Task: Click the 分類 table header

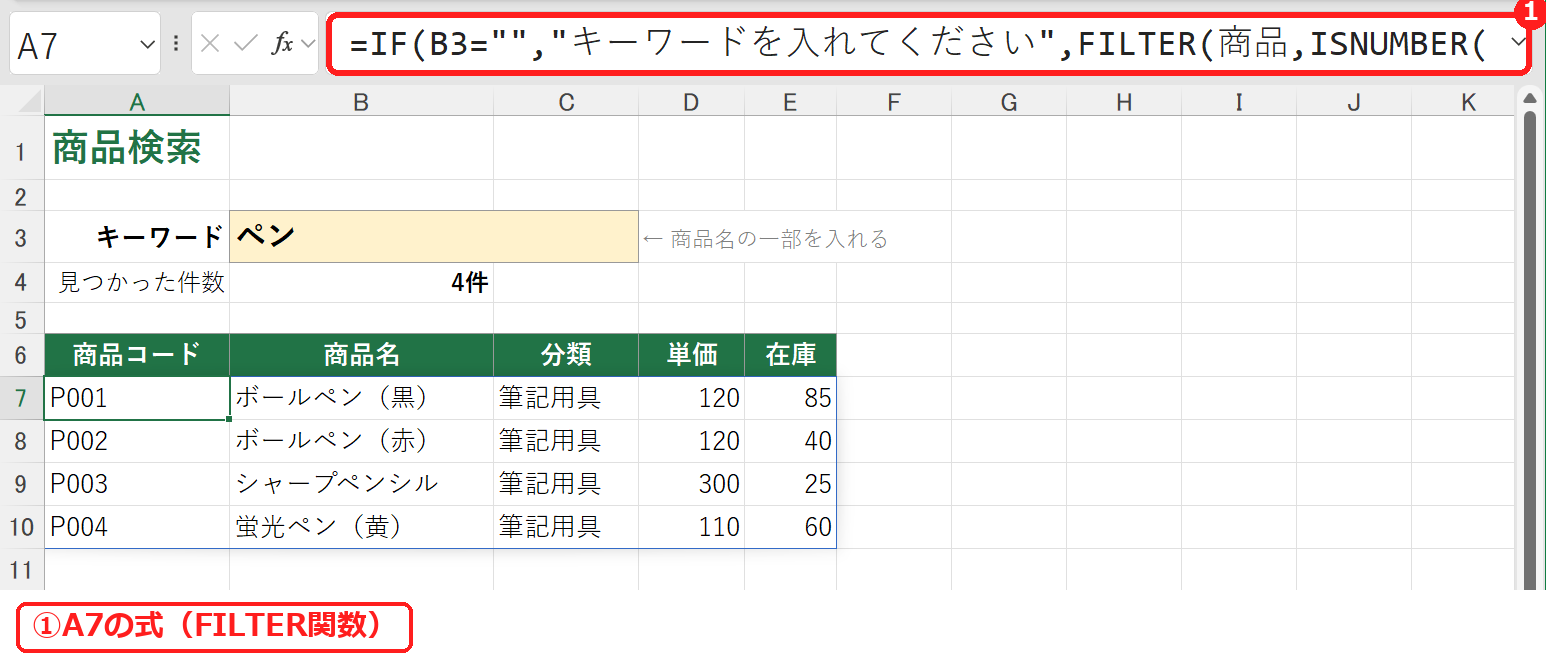Action: pyautogui.click(x=566, y=355)
